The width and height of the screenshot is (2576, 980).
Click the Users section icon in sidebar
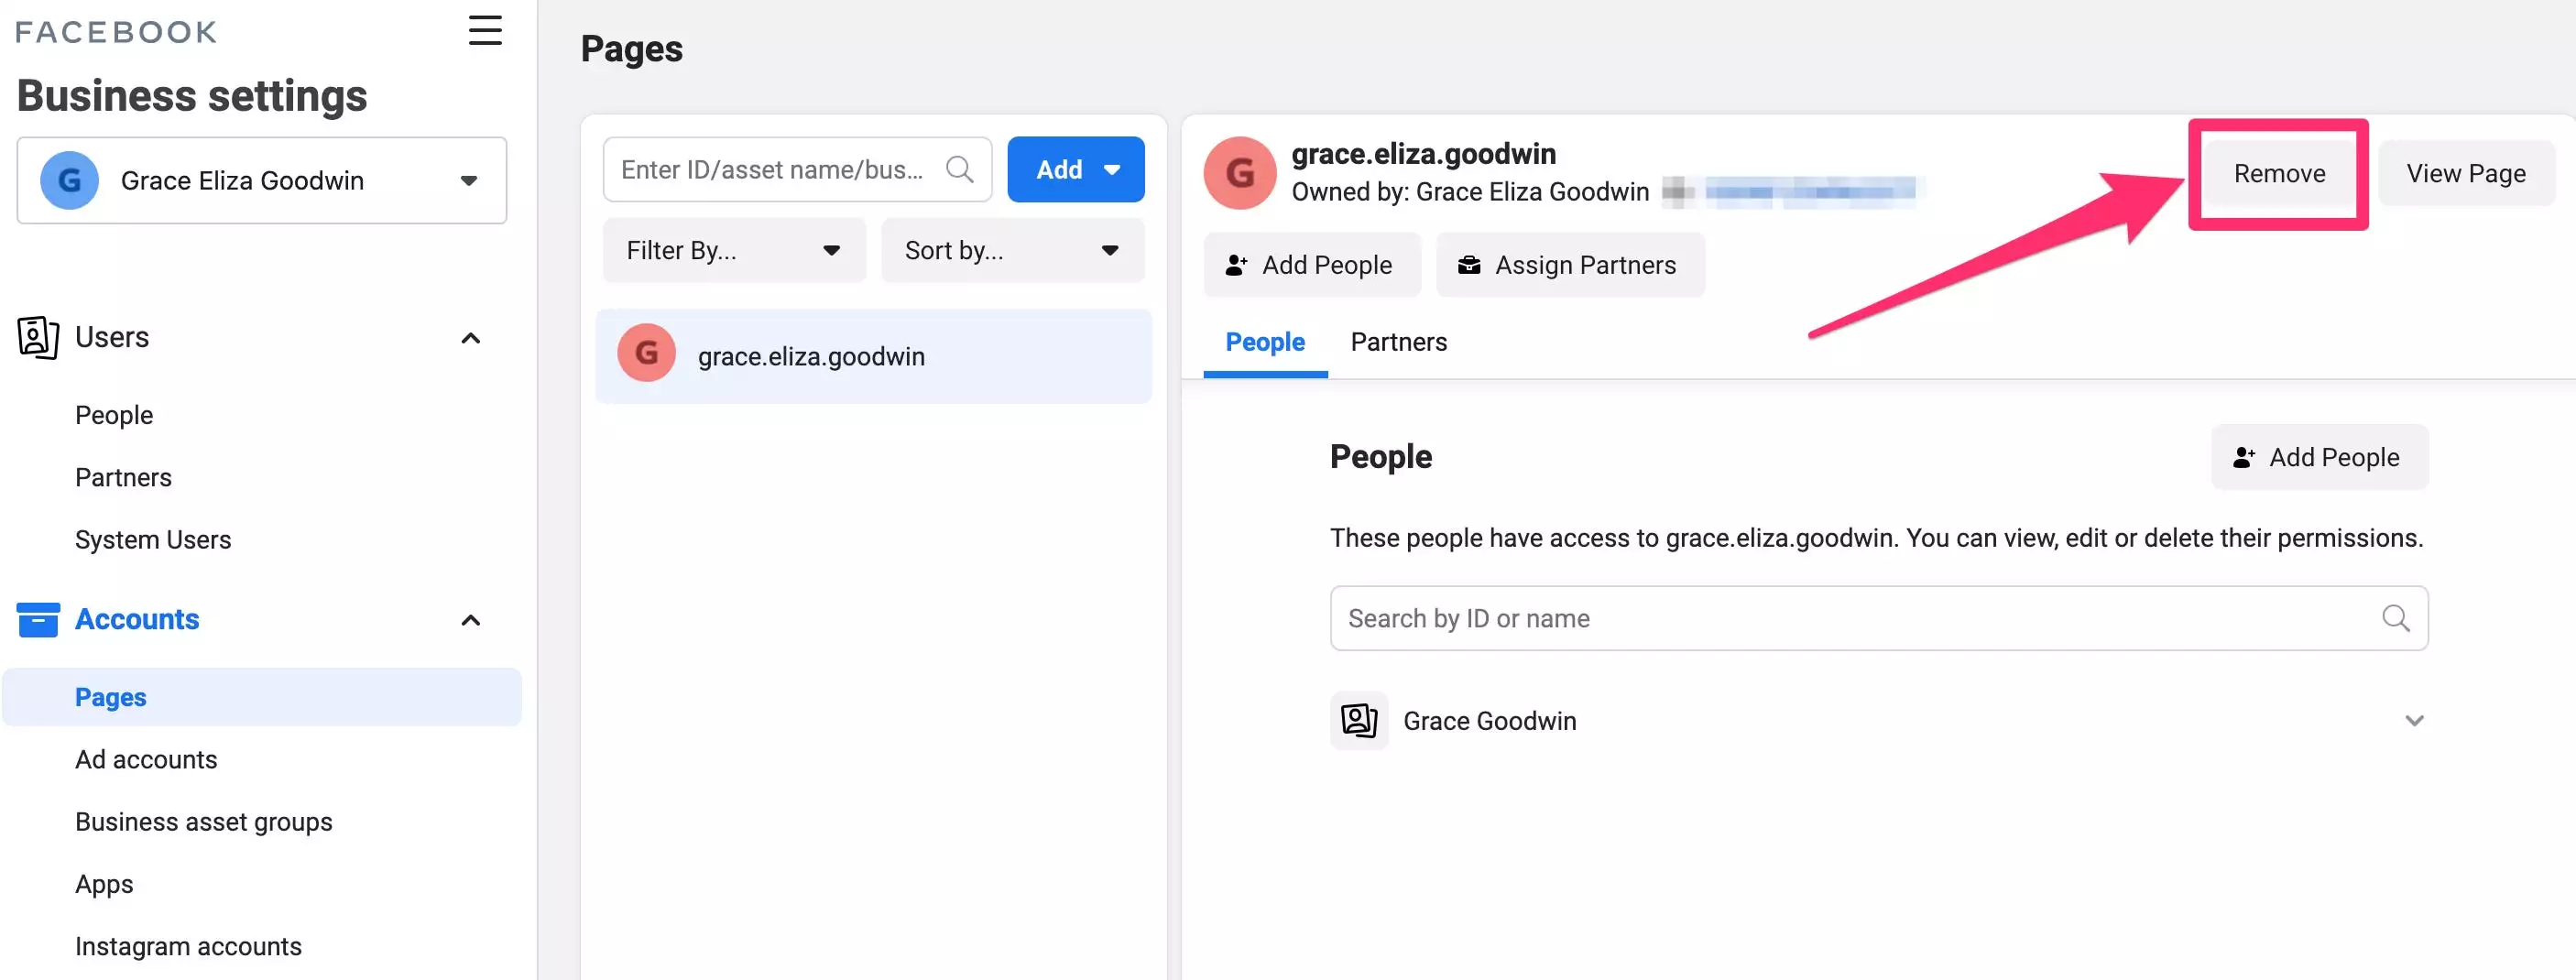click(38, 337)
